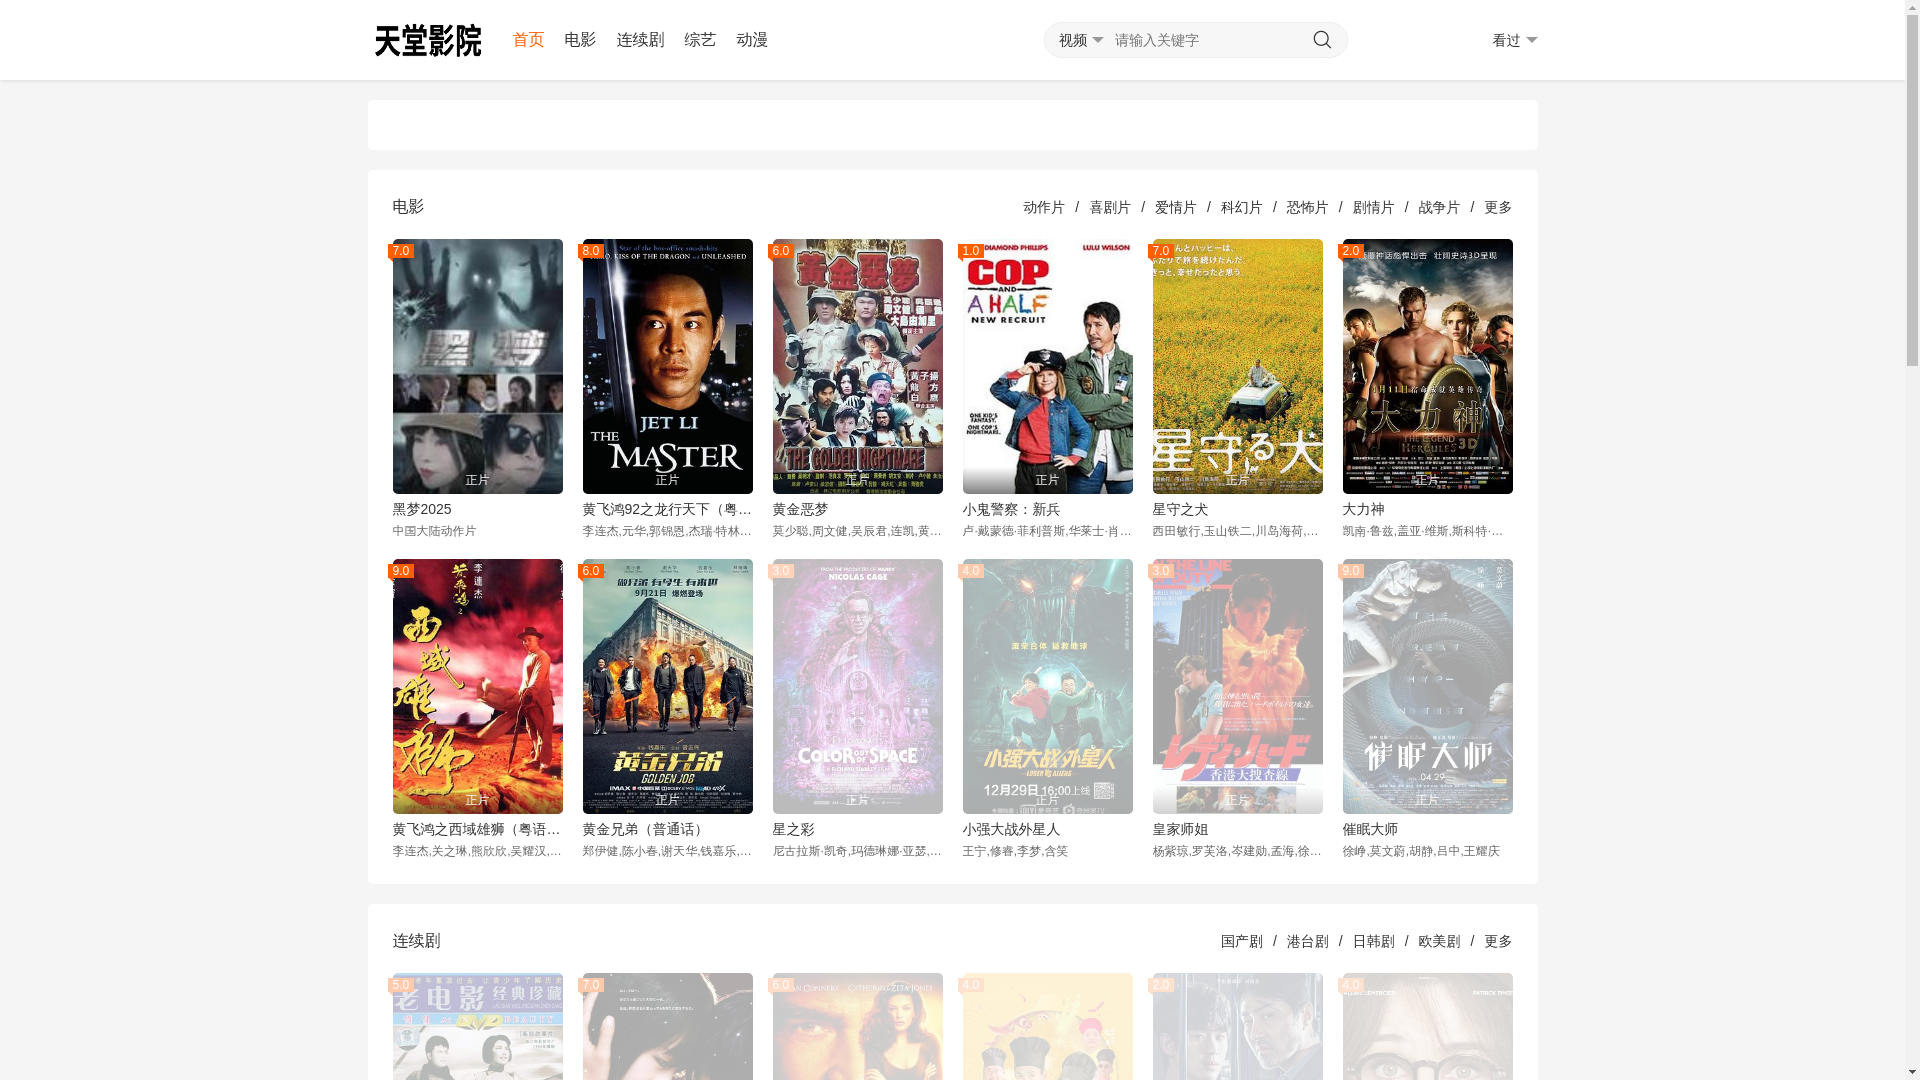Filter movies by 喜剧片
Viewport: 1920px width, 1080px height.
tap(1110, 207)
